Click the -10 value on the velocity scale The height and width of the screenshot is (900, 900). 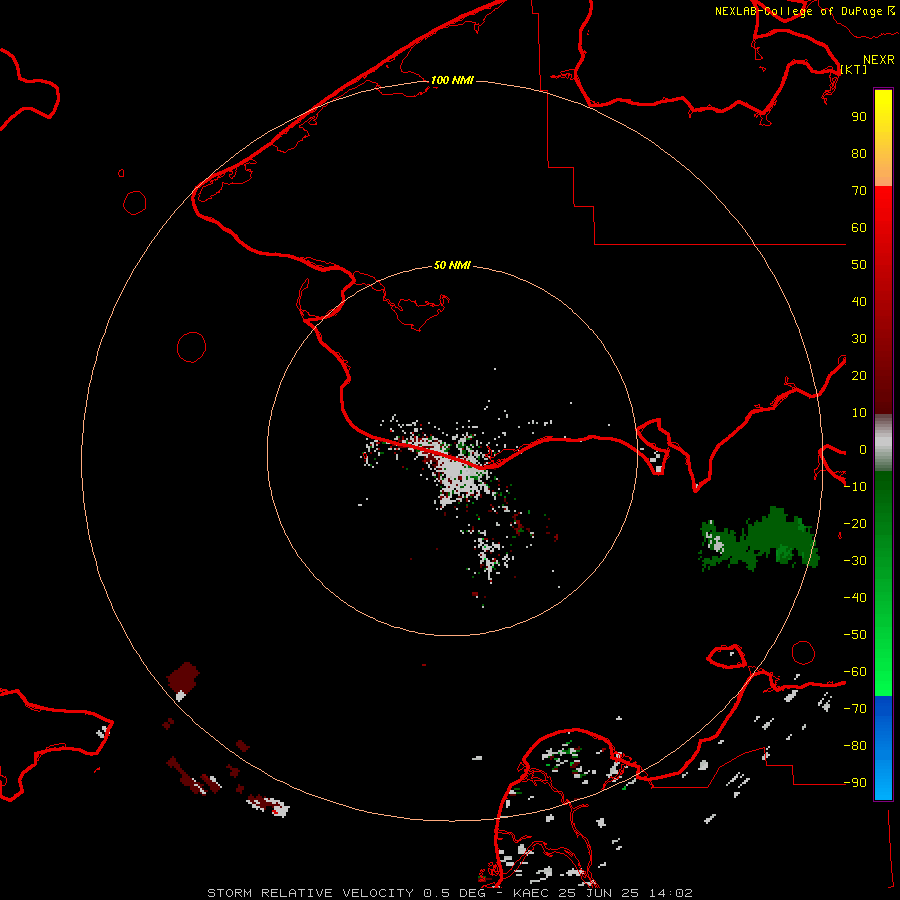(855, 487)
